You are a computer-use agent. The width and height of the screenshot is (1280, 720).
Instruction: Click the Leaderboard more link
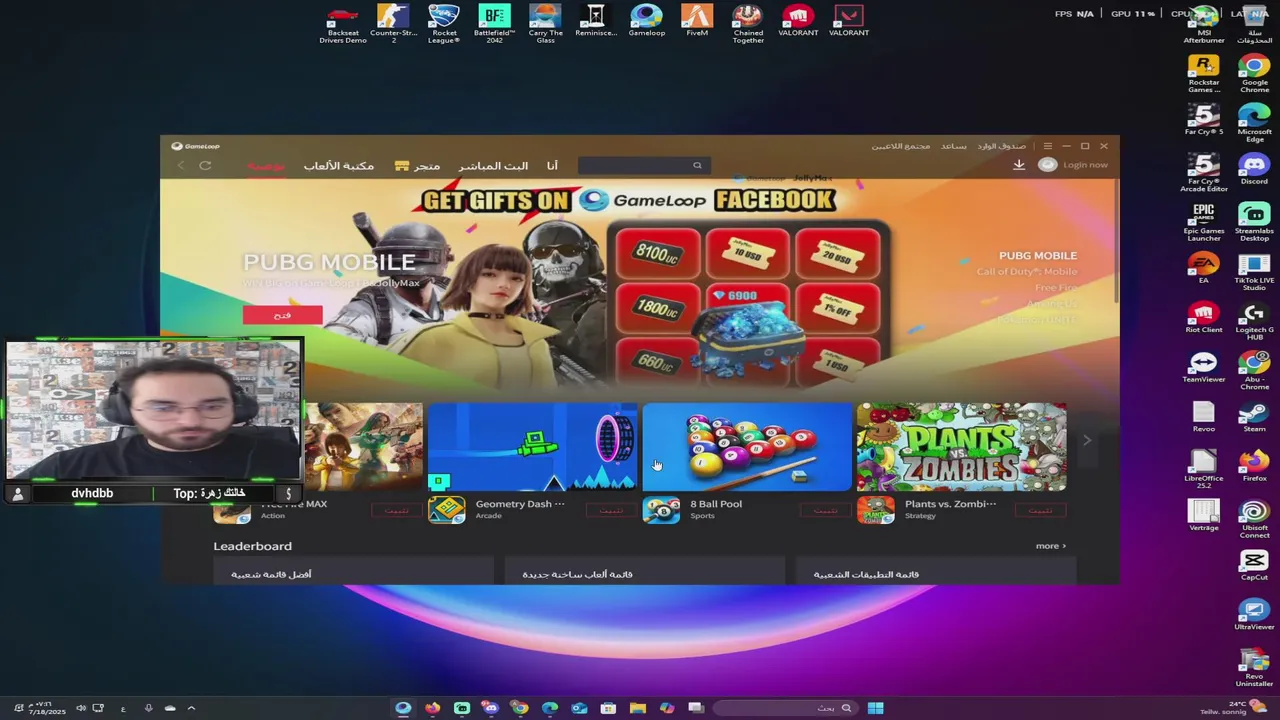(1050, 546)
